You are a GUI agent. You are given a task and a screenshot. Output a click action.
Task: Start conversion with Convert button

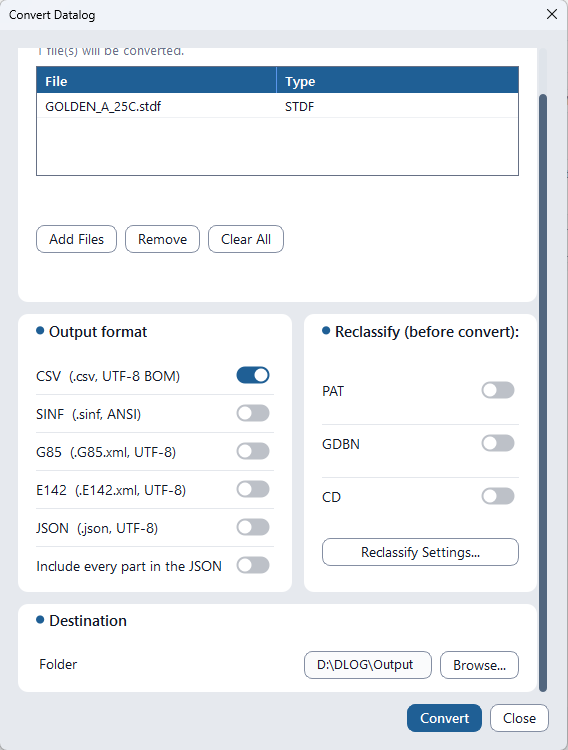445,718
